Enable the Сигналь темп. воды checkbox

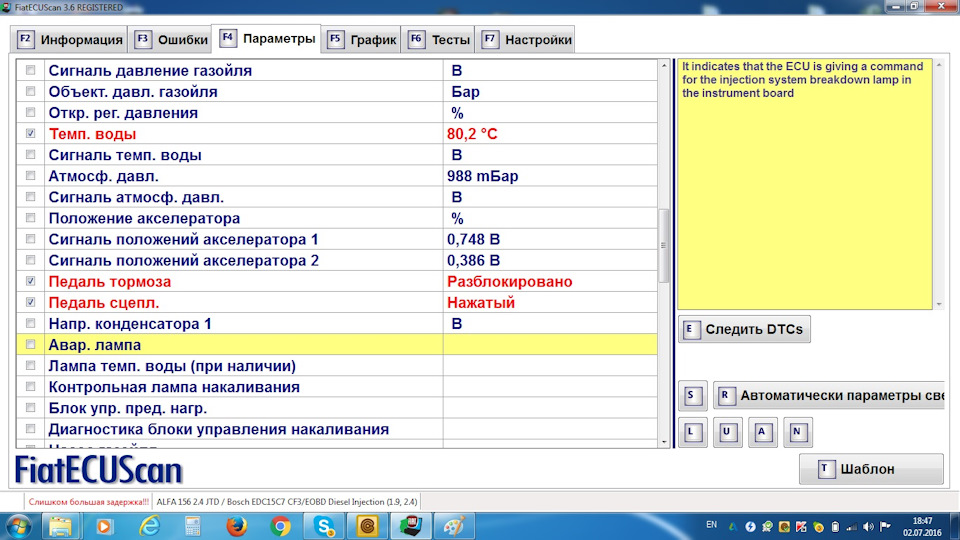(31, 155)
